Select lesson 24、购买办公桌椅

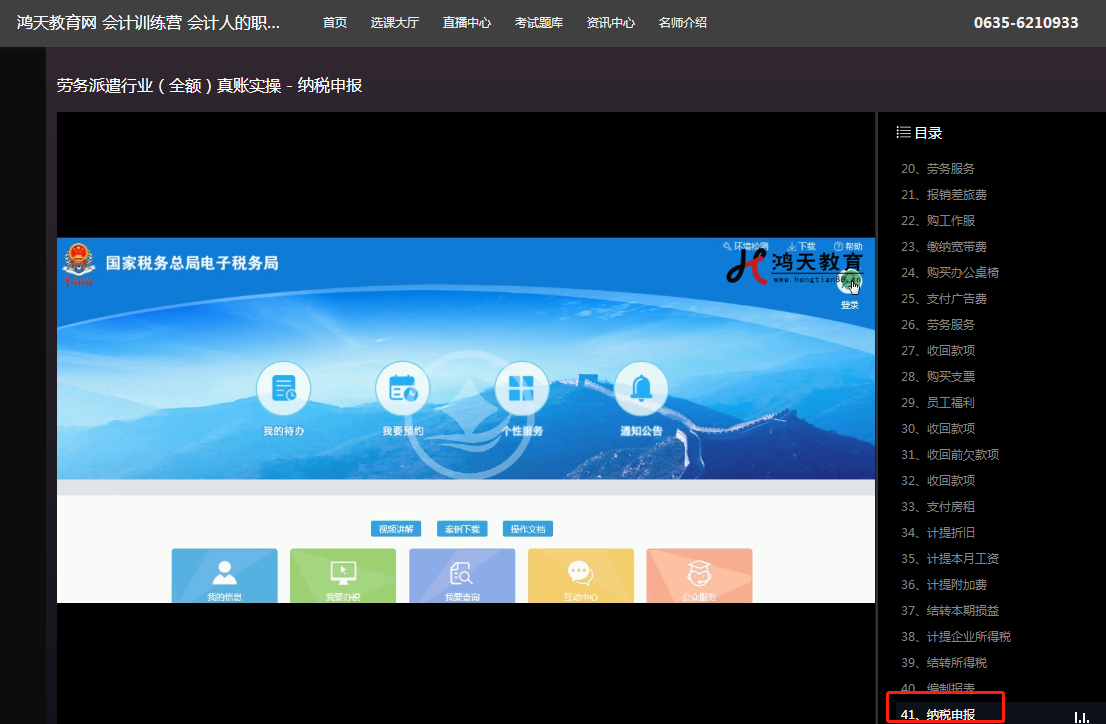pos(949,272)
